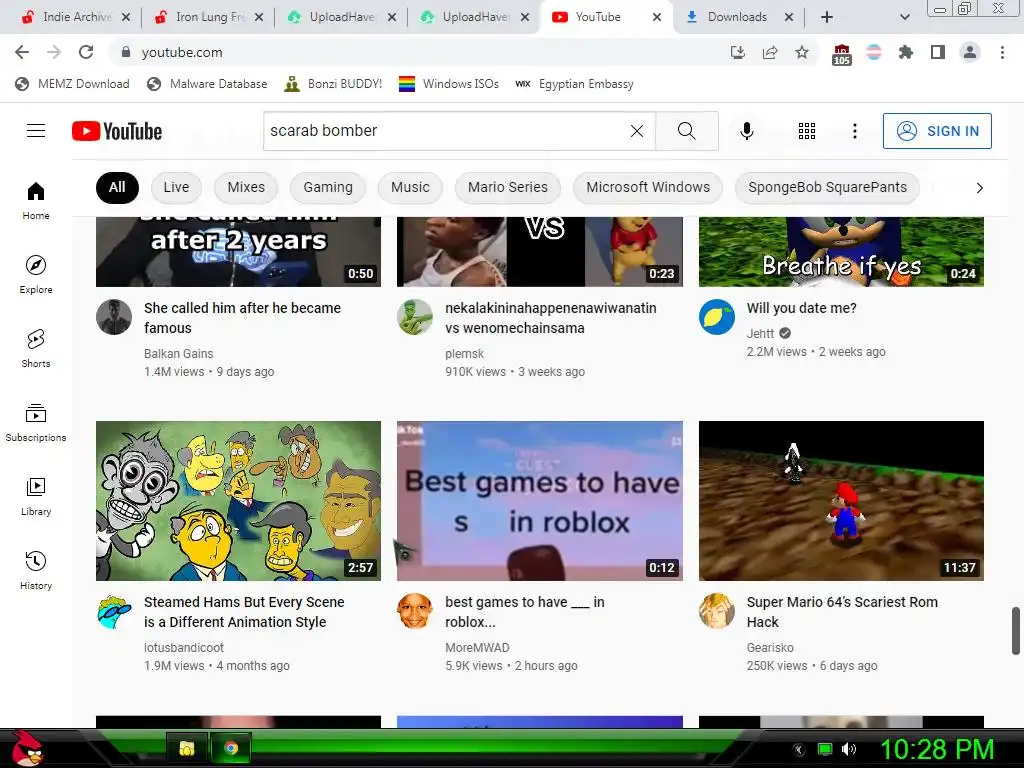Viewport: 1024px width, 768px height.
Task: Click the YouTube logo
Action: pos(117,131)
